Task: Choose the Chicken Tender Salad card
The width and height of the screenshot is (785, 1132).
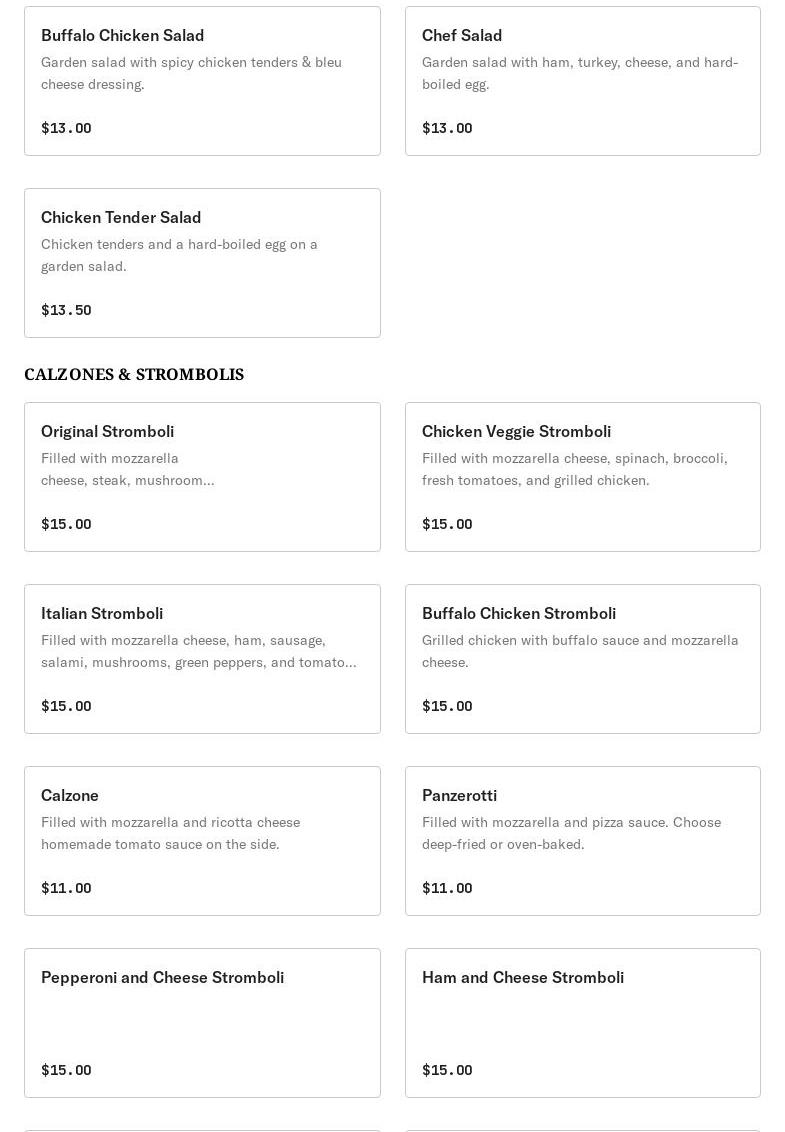Action: [202, 263]
